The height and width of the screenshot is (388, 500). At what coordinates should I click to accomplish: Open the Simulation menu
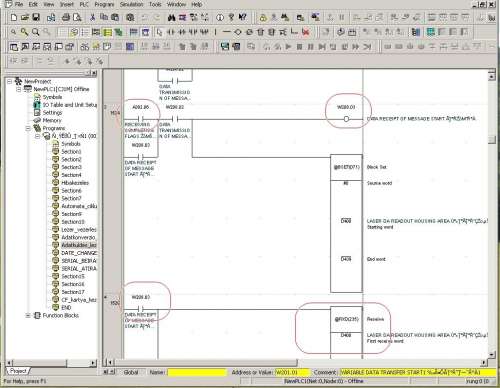click(x=131, y=4)
